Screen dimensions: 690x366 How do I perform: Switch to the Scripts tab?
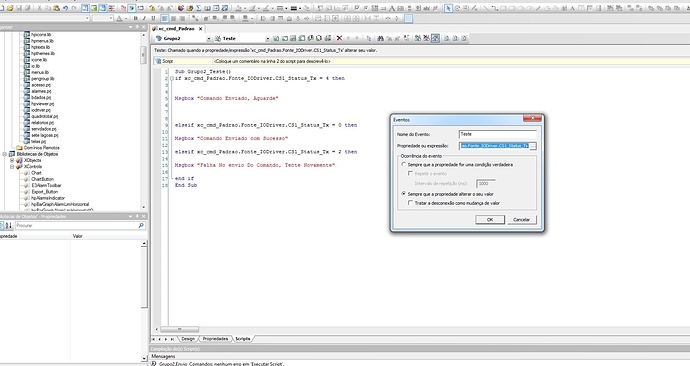click(x=242, y=339)
